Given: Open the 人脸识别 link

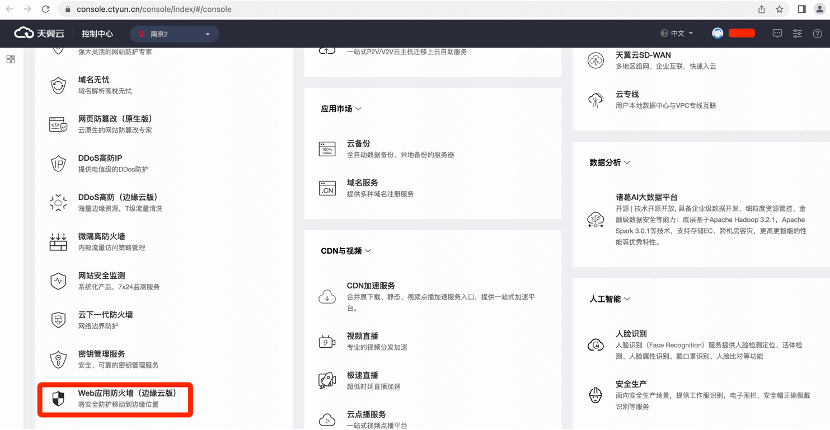Looking at the screenshot, I should (631, 334).
